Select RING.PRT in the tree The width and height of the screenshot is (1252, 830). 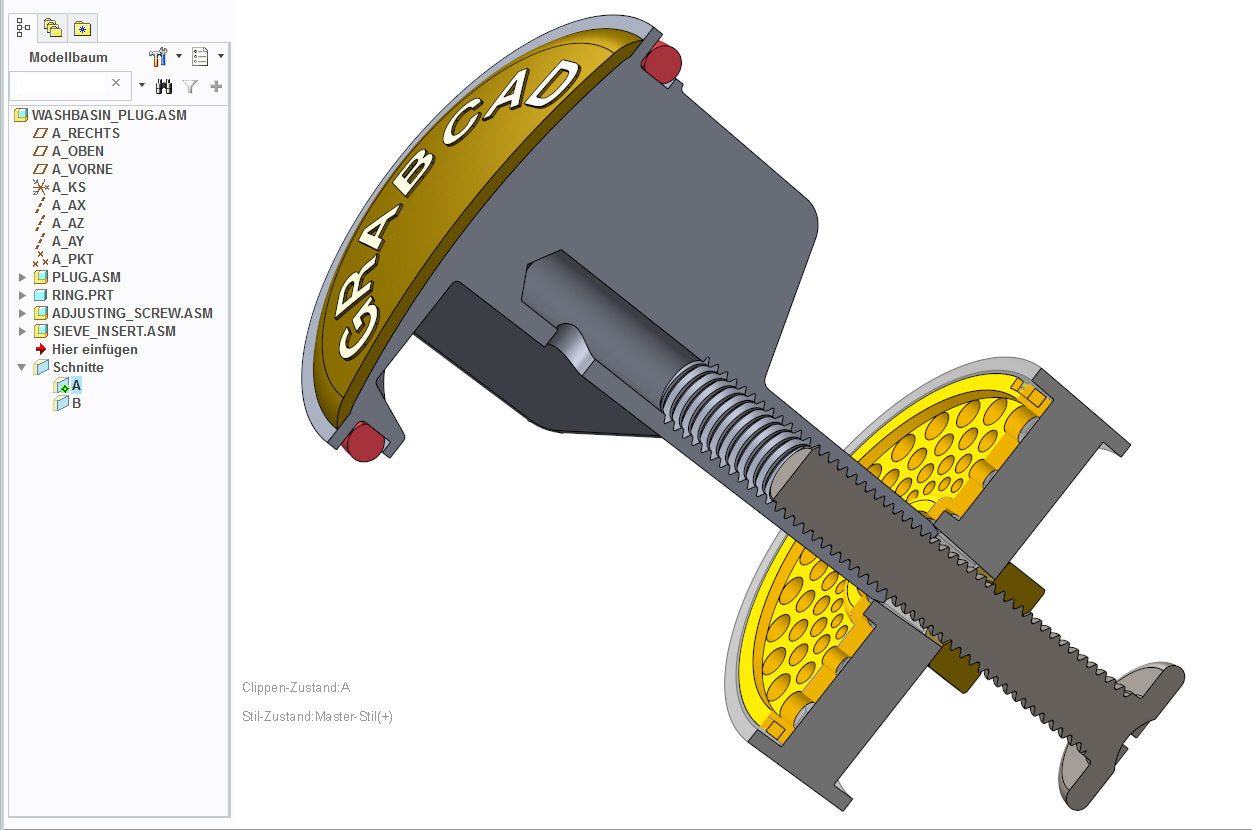tap(83, 295)
